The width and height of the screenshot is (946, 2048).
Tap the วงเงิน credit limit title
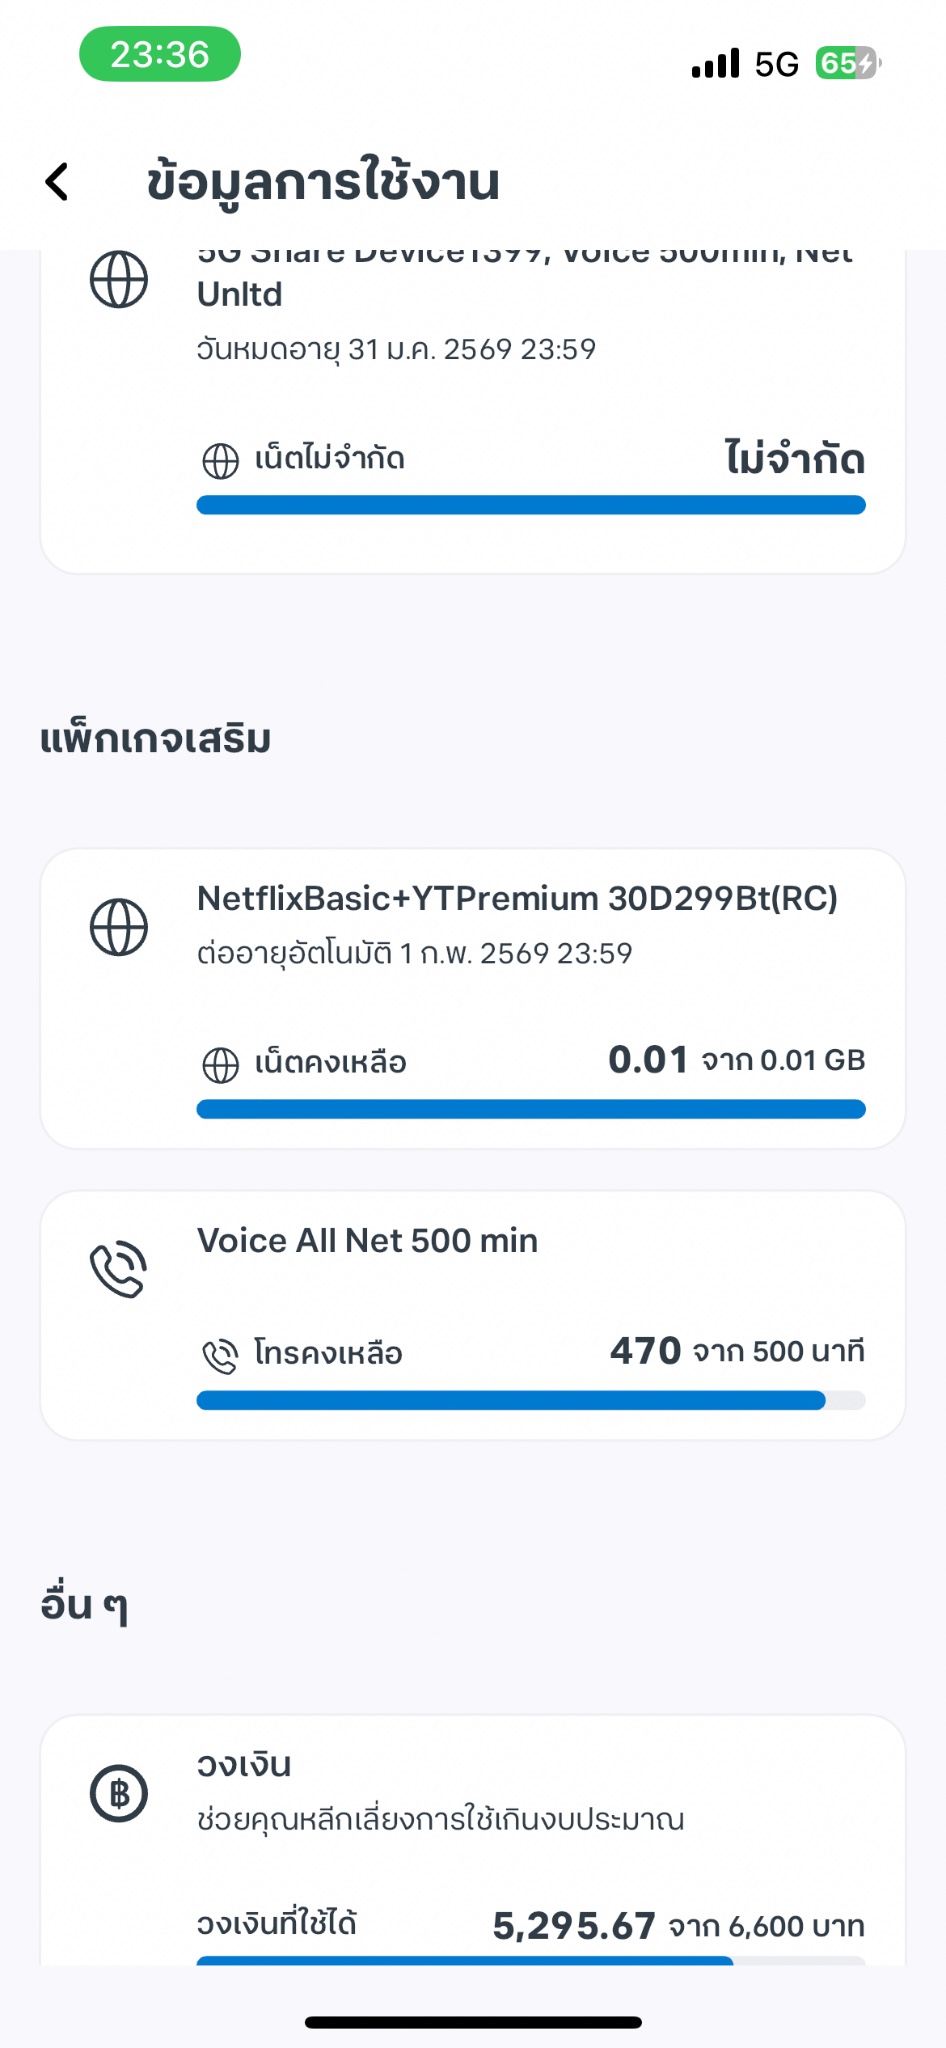coord(244,1765)
